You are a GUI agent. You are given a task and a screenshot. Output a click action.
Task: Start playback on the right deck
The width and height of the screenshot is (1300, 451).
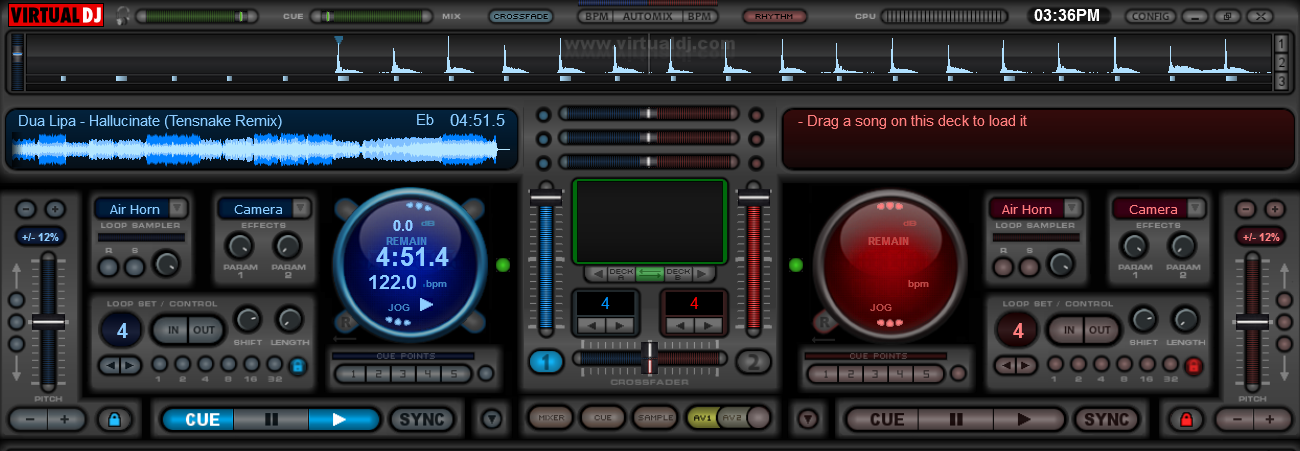pos(1026,420)
